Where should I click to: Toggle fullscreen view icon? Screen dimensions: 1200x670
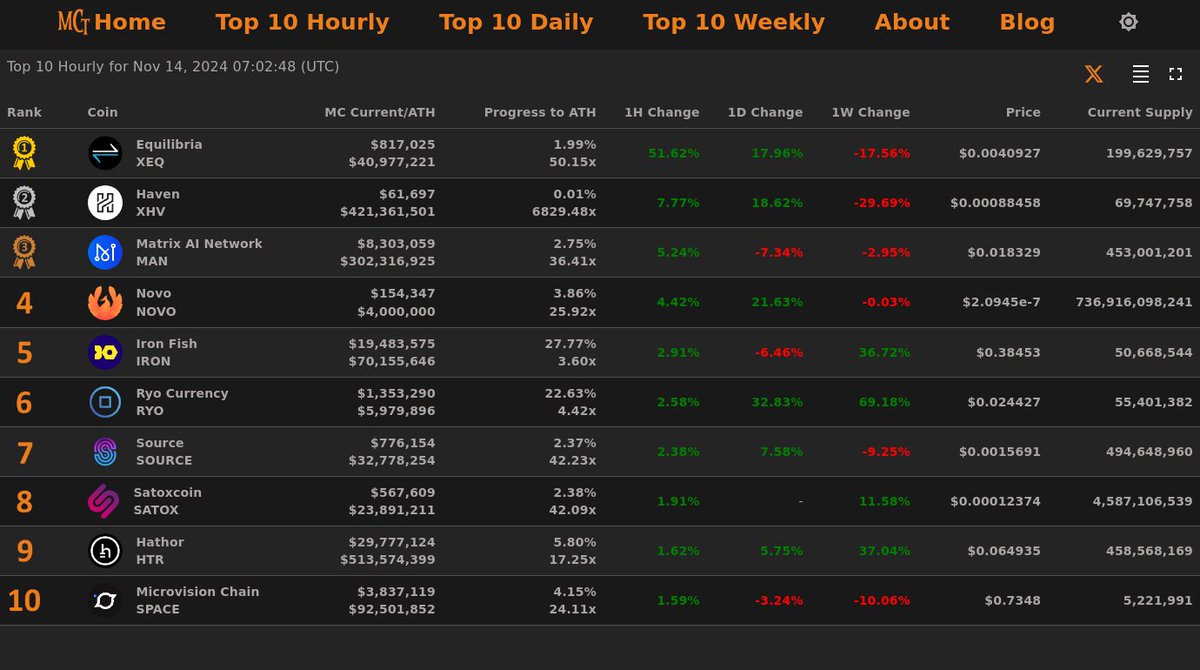click(1175, 74)
